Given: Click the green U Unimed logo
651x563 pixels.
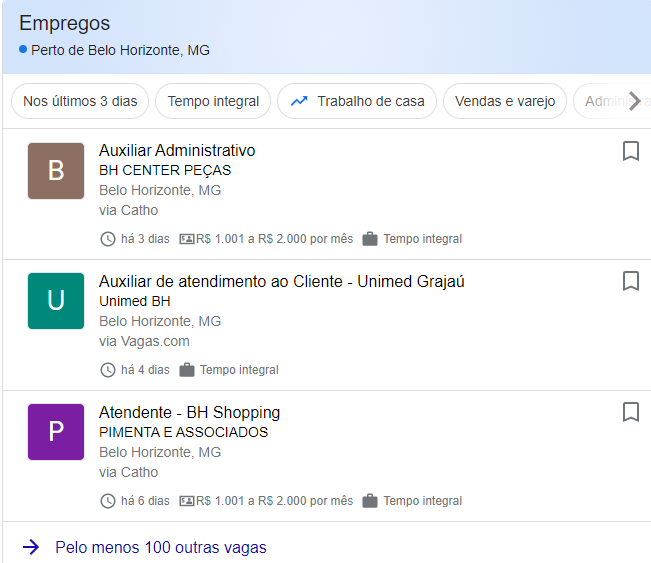Looking at the screenshot, I should (56, 301).
